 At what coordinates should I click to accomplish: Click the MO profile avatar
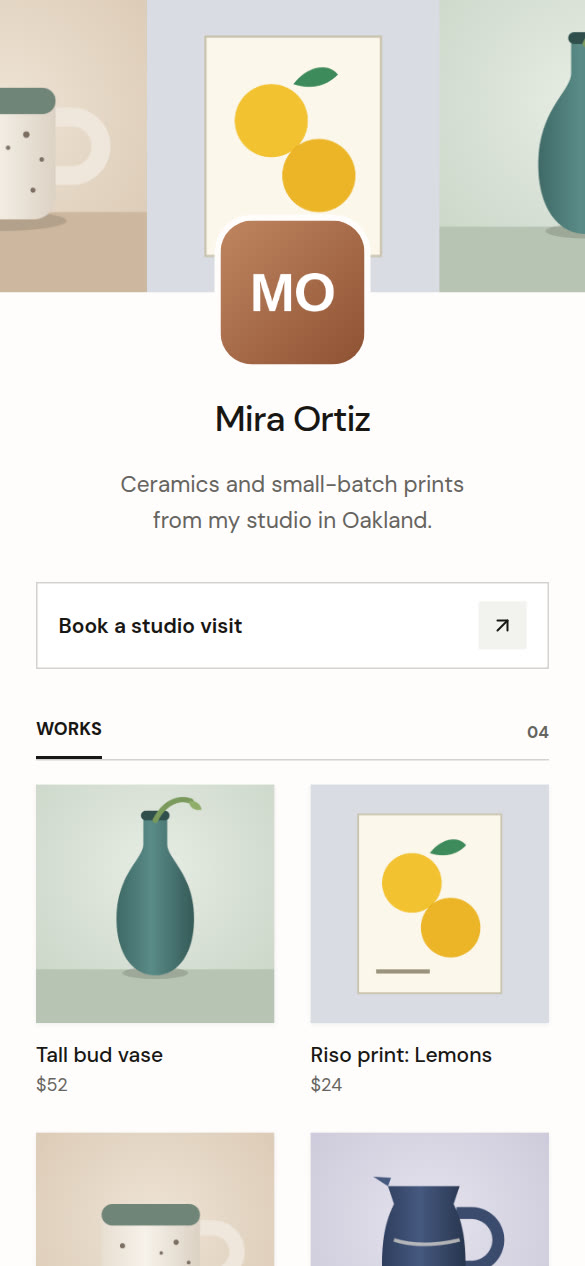pos(292,292)
